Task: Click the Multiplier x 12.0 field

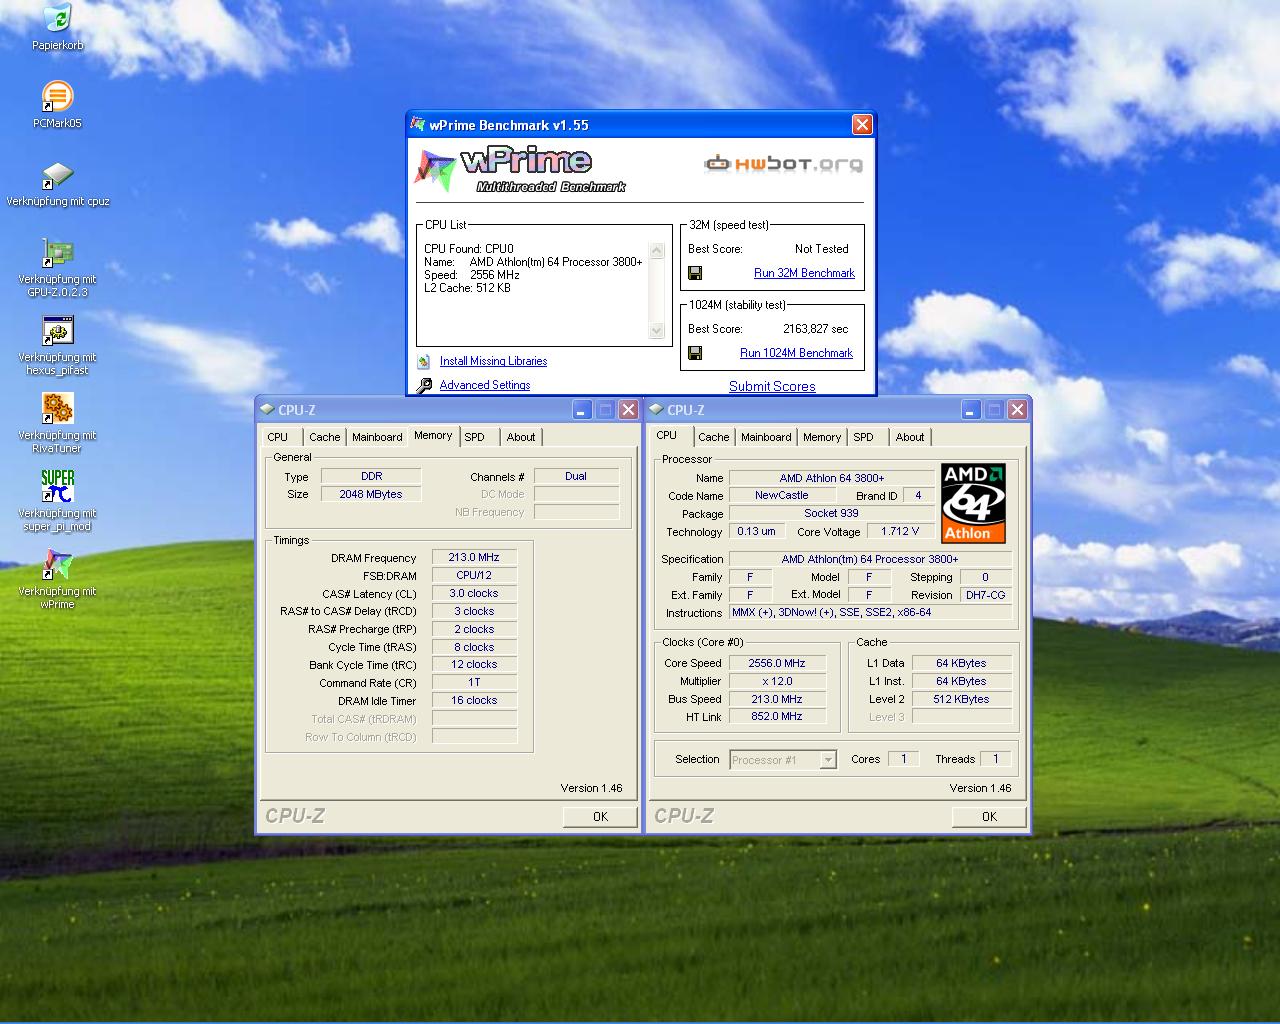Action: click(777, 681)
